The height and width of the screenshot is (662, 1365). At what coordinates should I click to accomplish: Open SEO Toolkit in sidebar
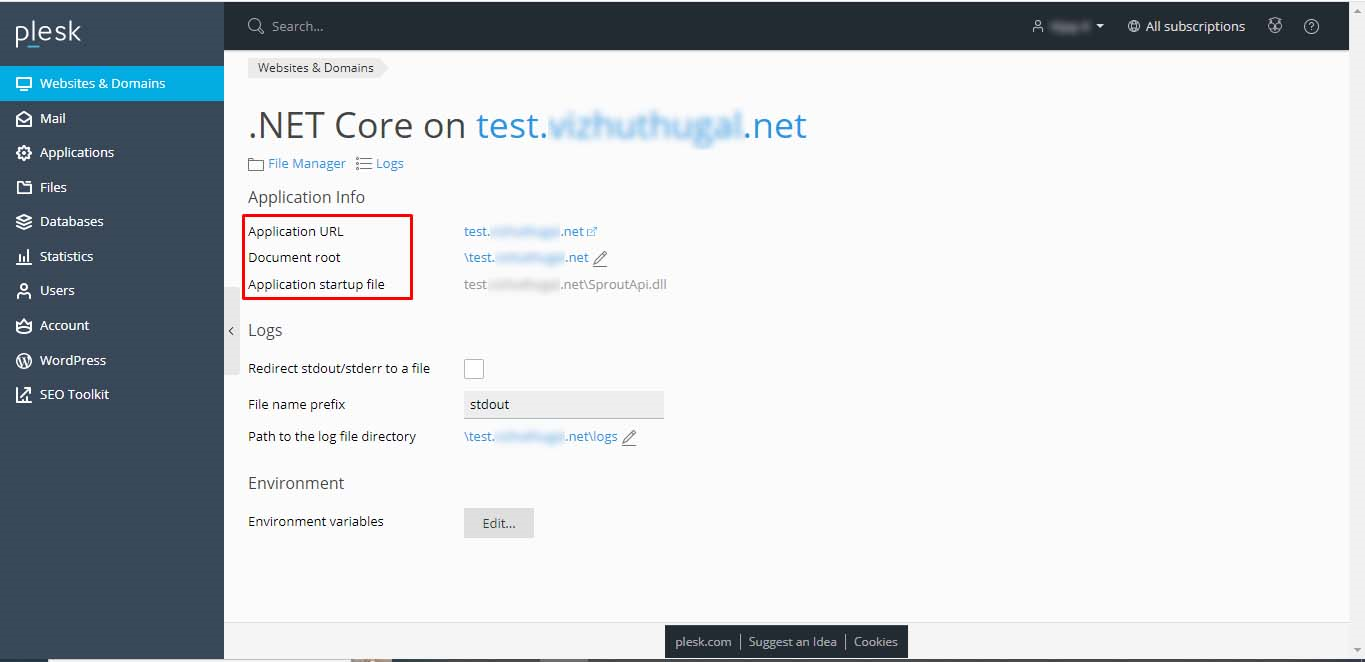[x=112, y=394]
